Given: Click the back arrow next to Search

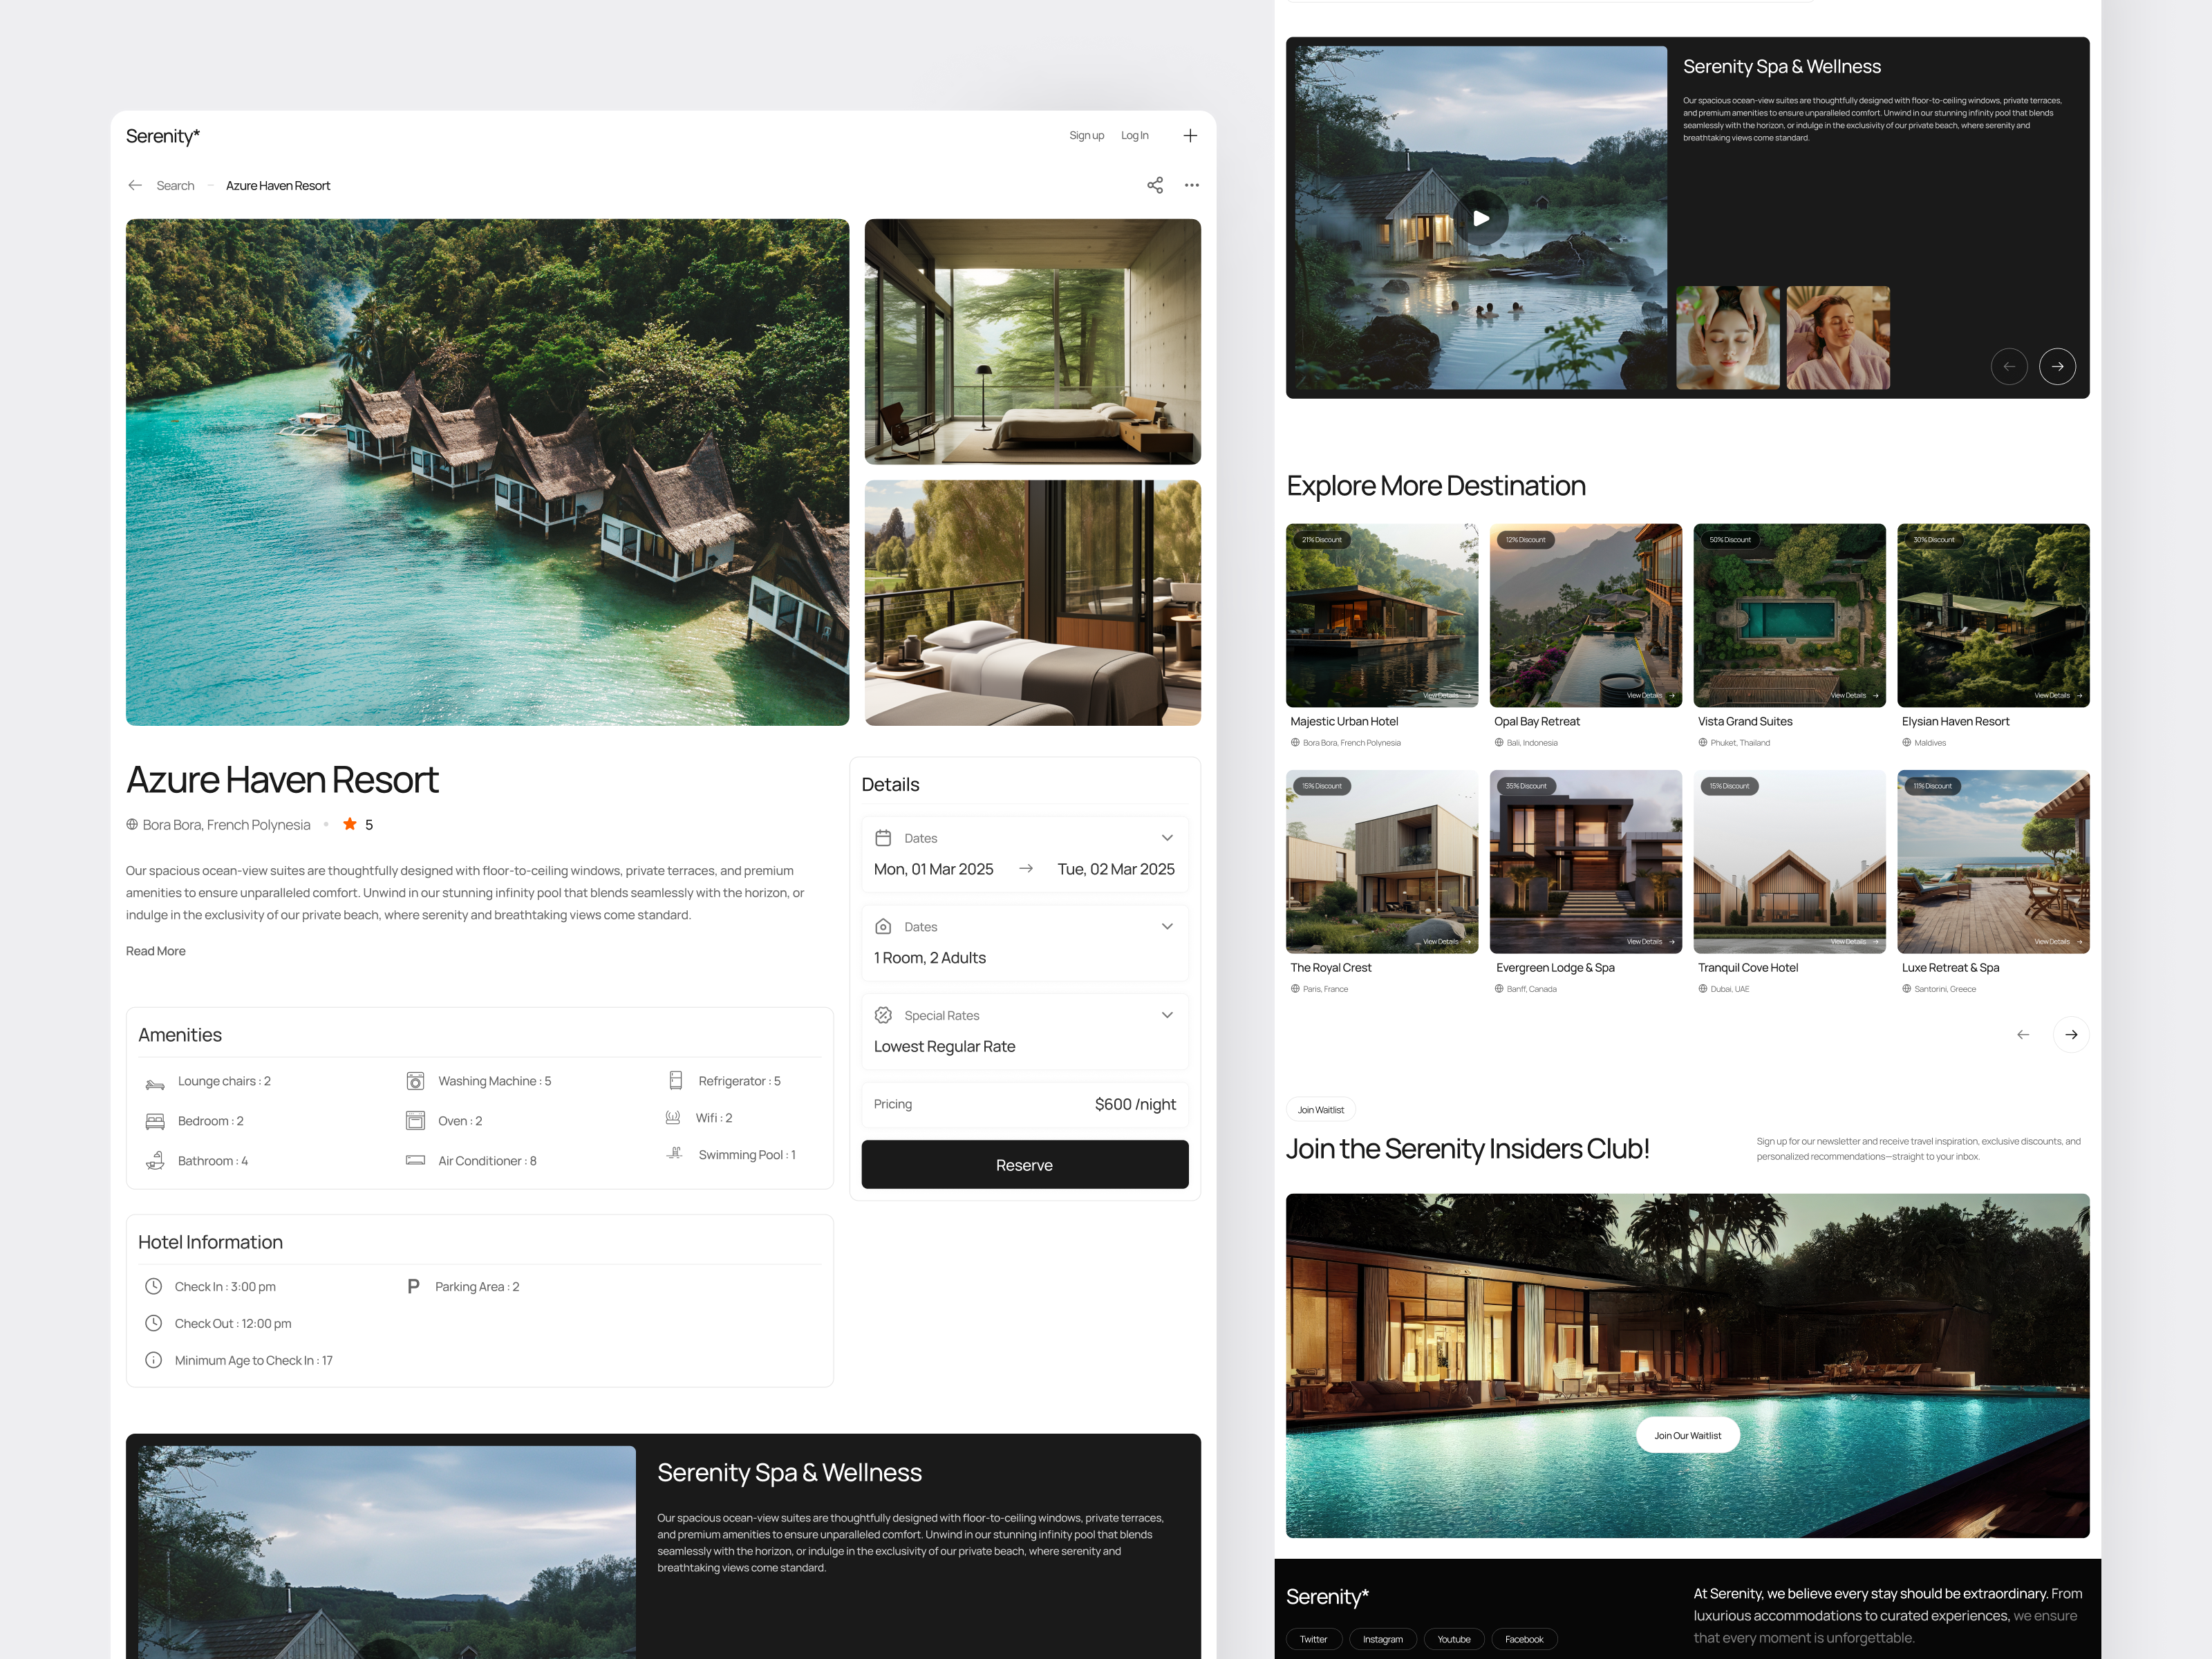Looking at the screenshot, I should pos(135,185).
